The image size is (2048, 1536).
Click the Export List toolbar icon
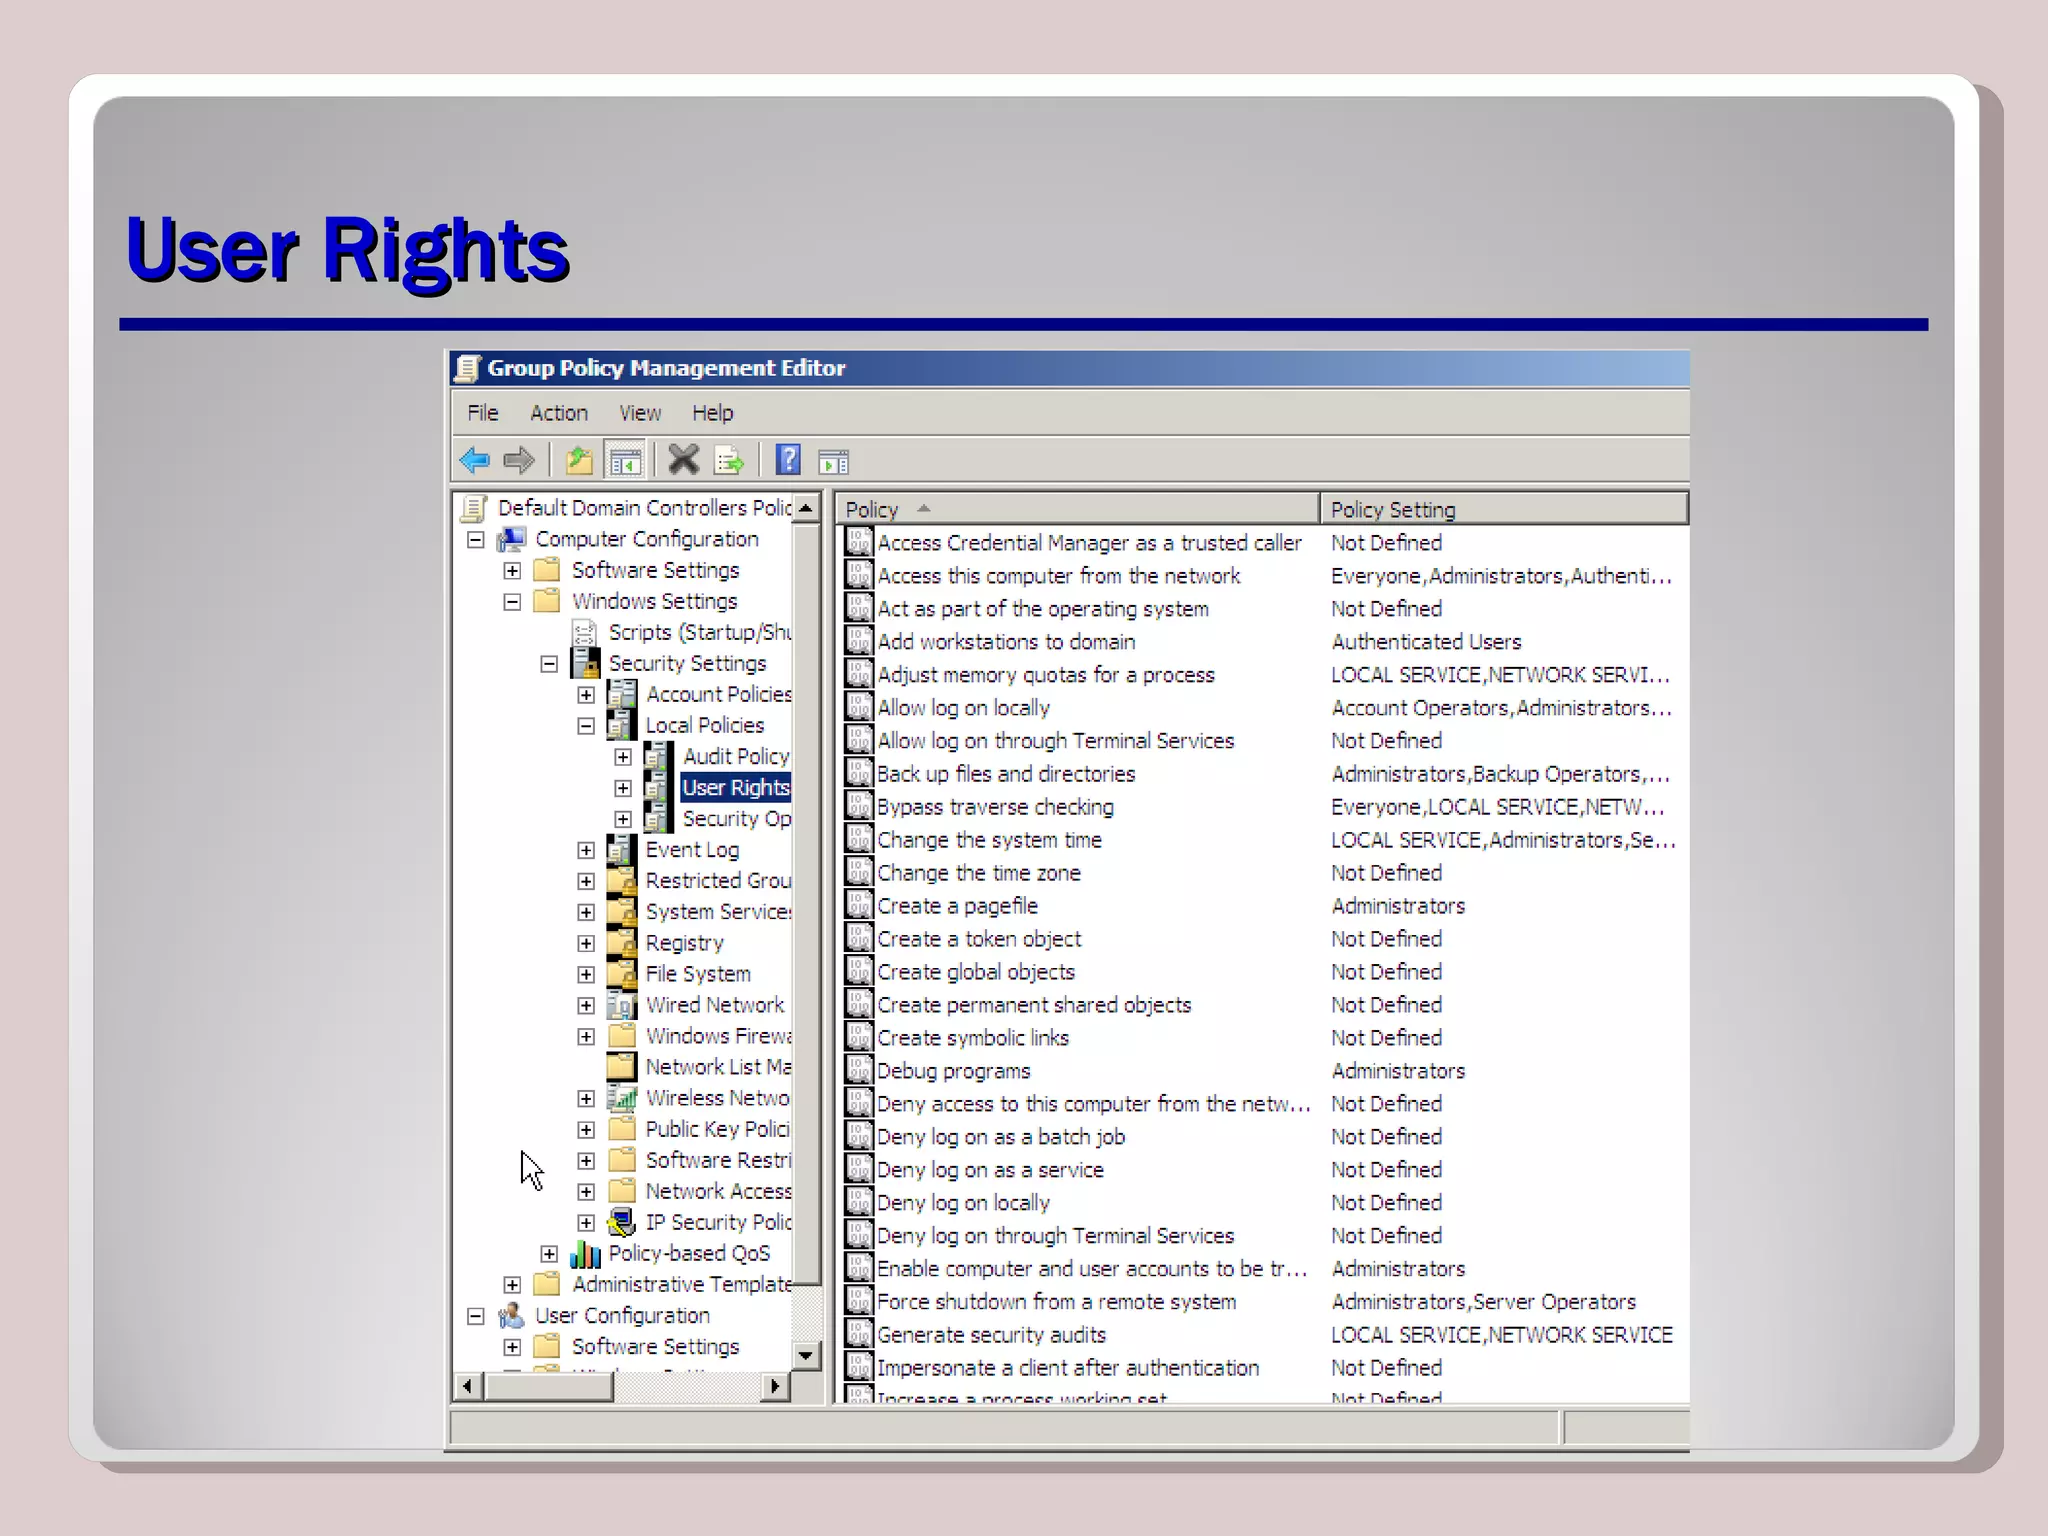click(x=729, y=461)
